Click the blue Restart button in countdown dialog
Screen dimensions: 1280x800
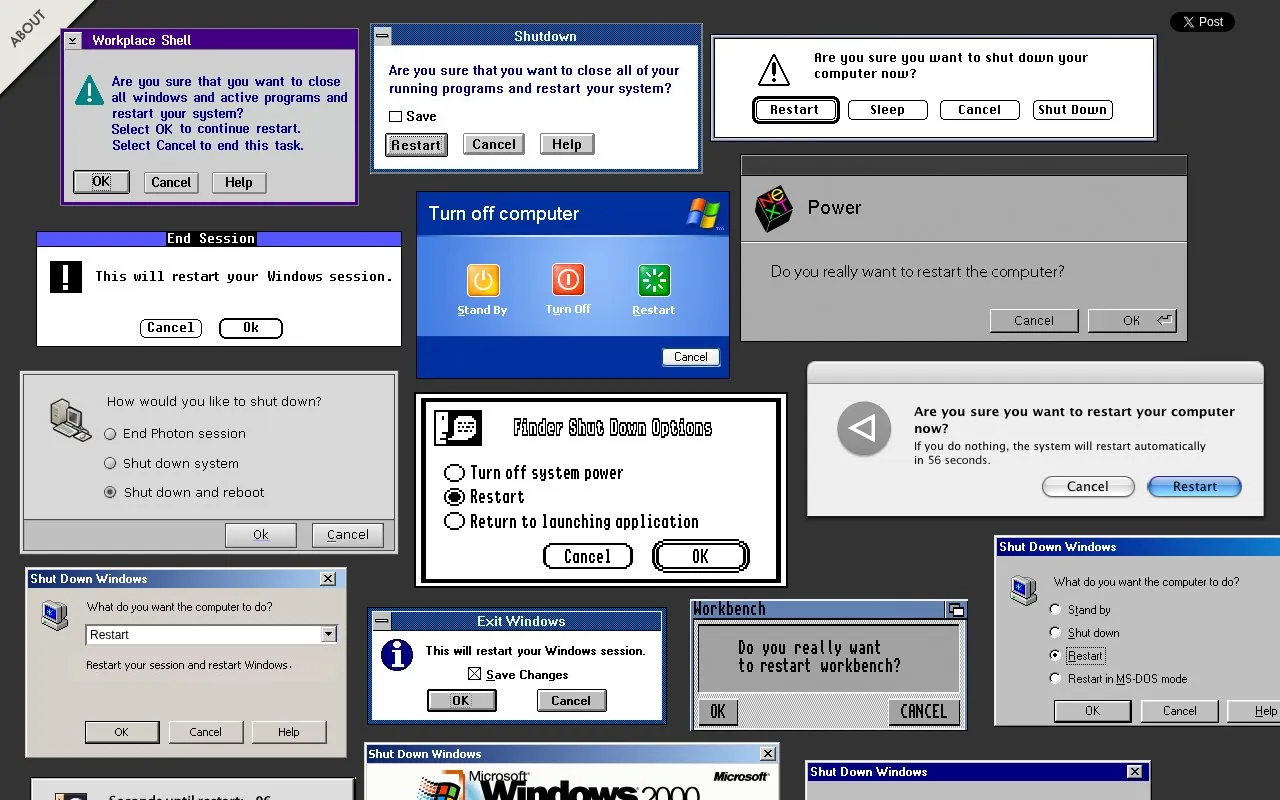[1195, 487]
